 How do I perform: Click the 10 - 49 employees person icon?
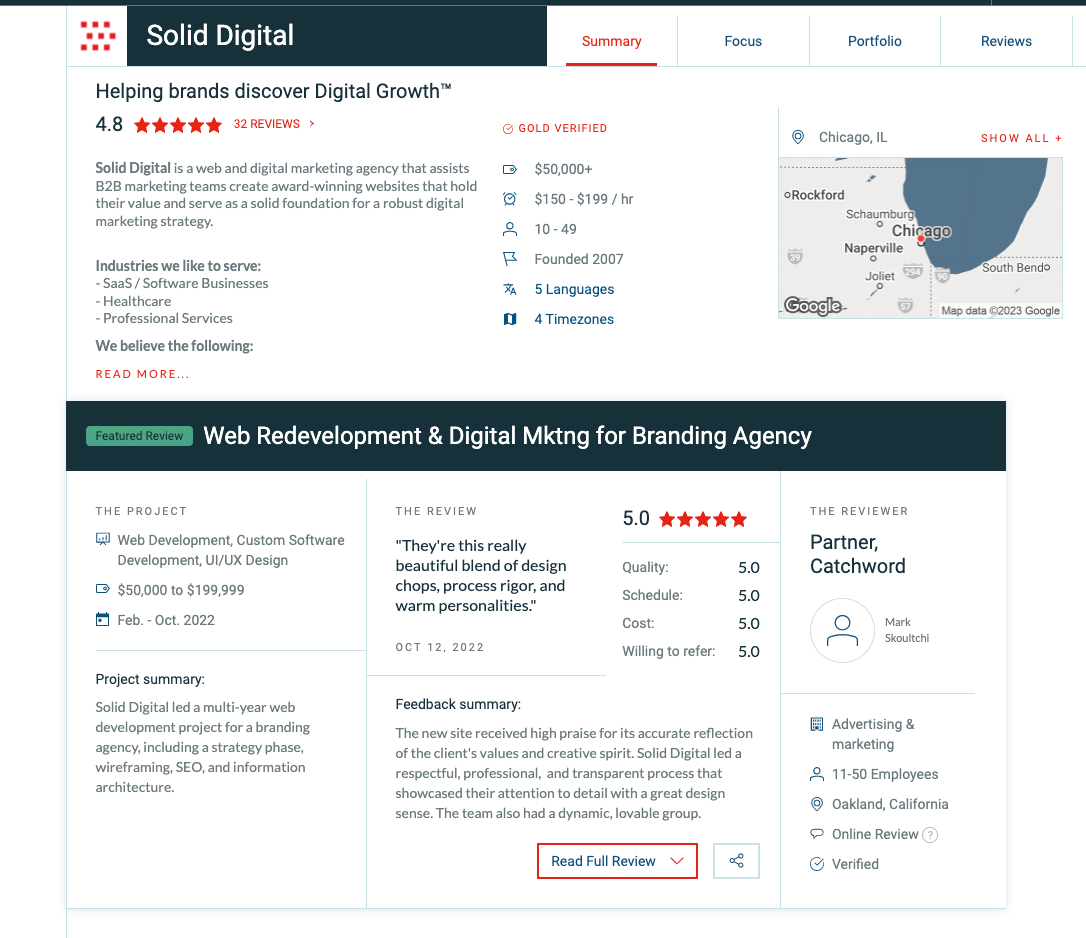point(510,229)
